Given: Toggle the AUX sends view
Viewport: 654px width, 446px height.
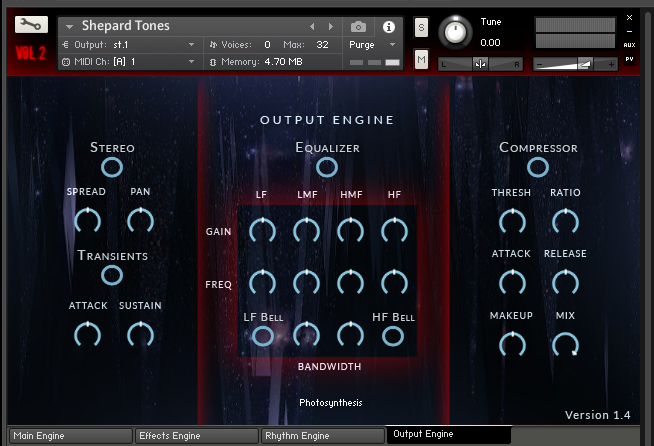Looking at the screenshot, I should (x=629, y=45).
